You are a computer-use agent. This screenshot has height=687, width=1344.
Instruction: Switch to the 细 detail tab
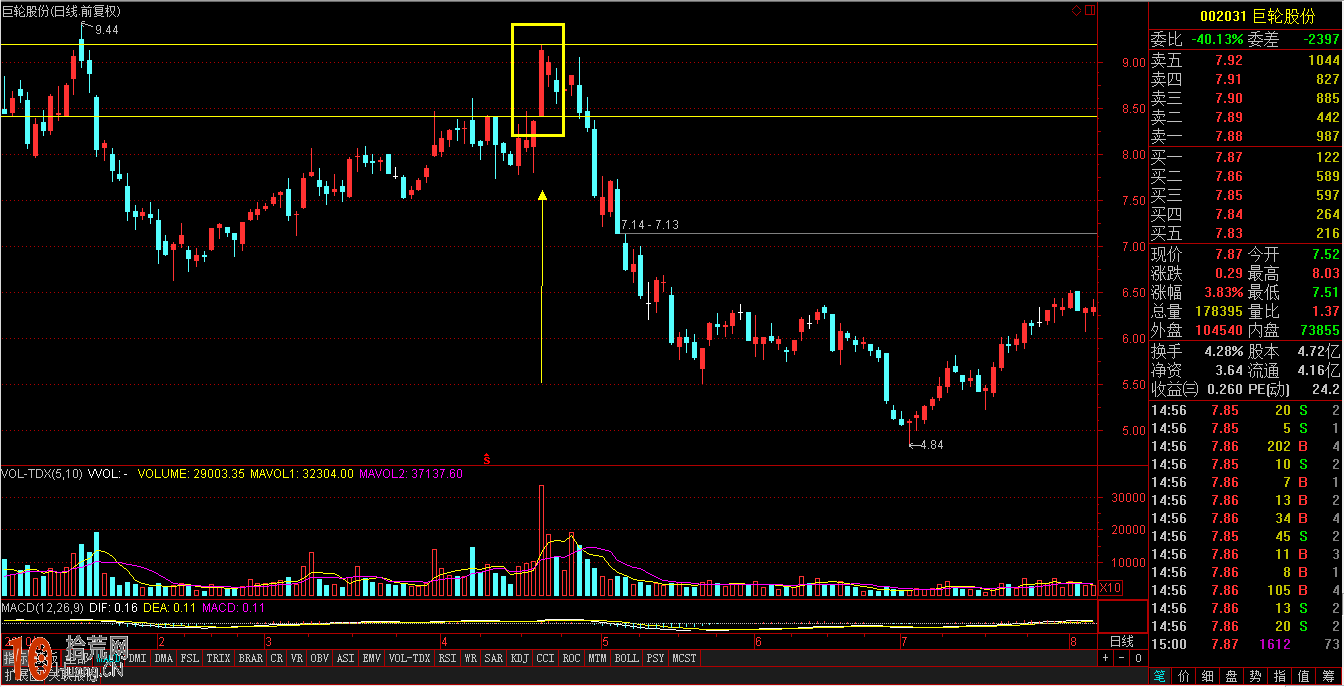pos(1208,676)
